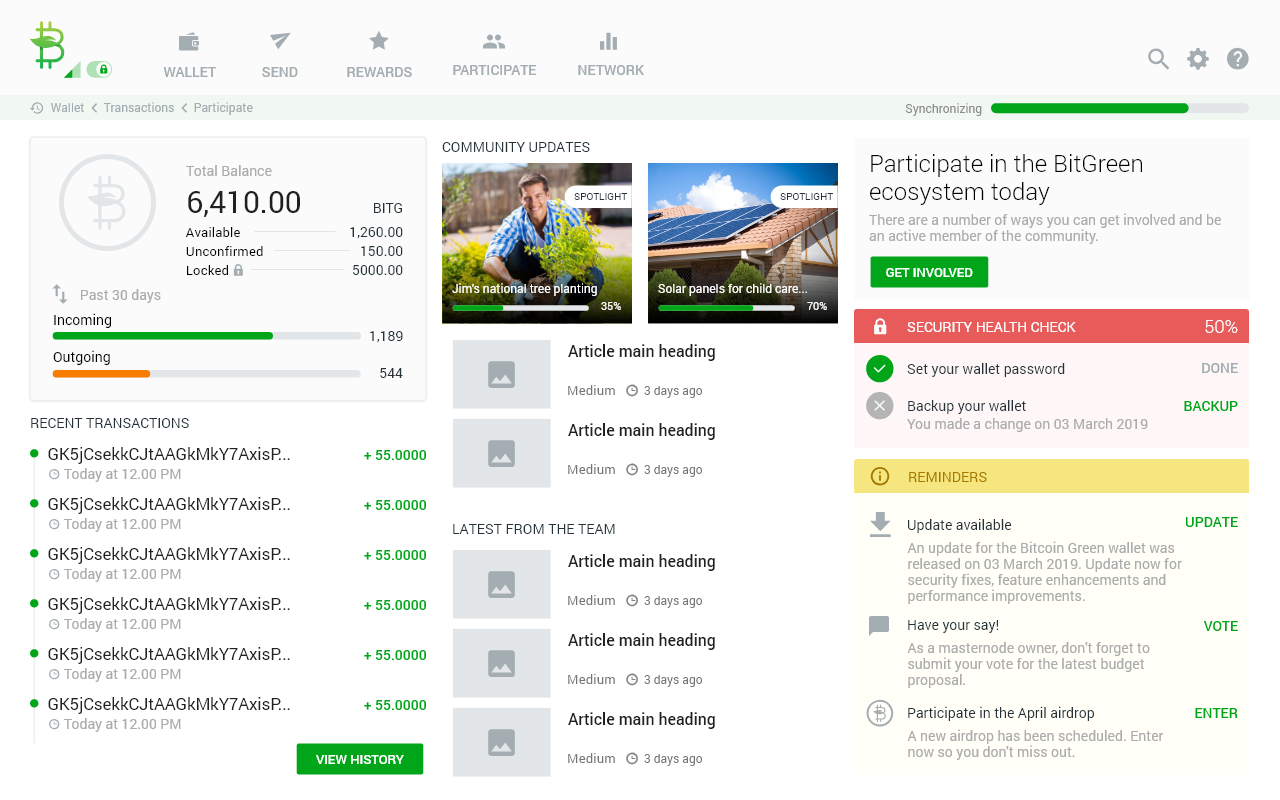
Task: Click the speech bubble Have your say icon
Action: click(x=880, y=626)
